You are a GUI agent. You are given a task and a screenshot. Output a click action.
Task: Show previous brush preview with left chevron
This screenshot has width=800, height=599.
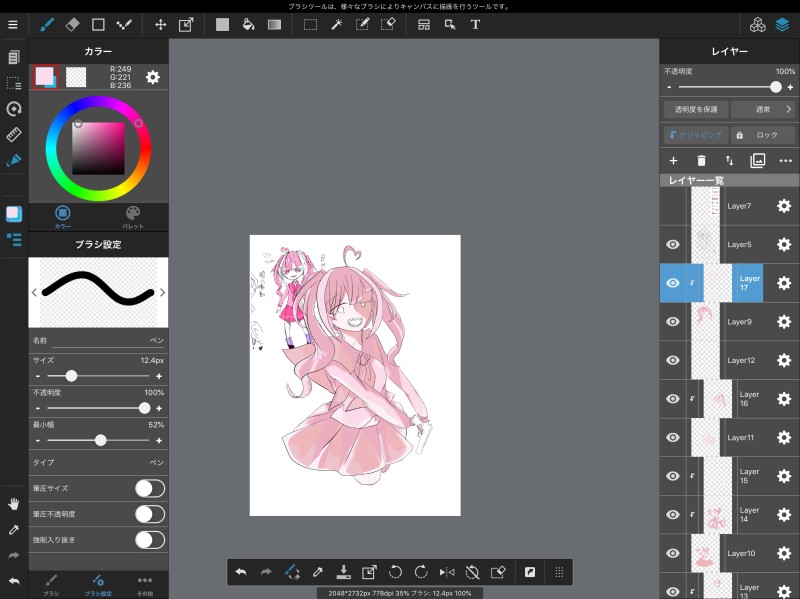34,292
